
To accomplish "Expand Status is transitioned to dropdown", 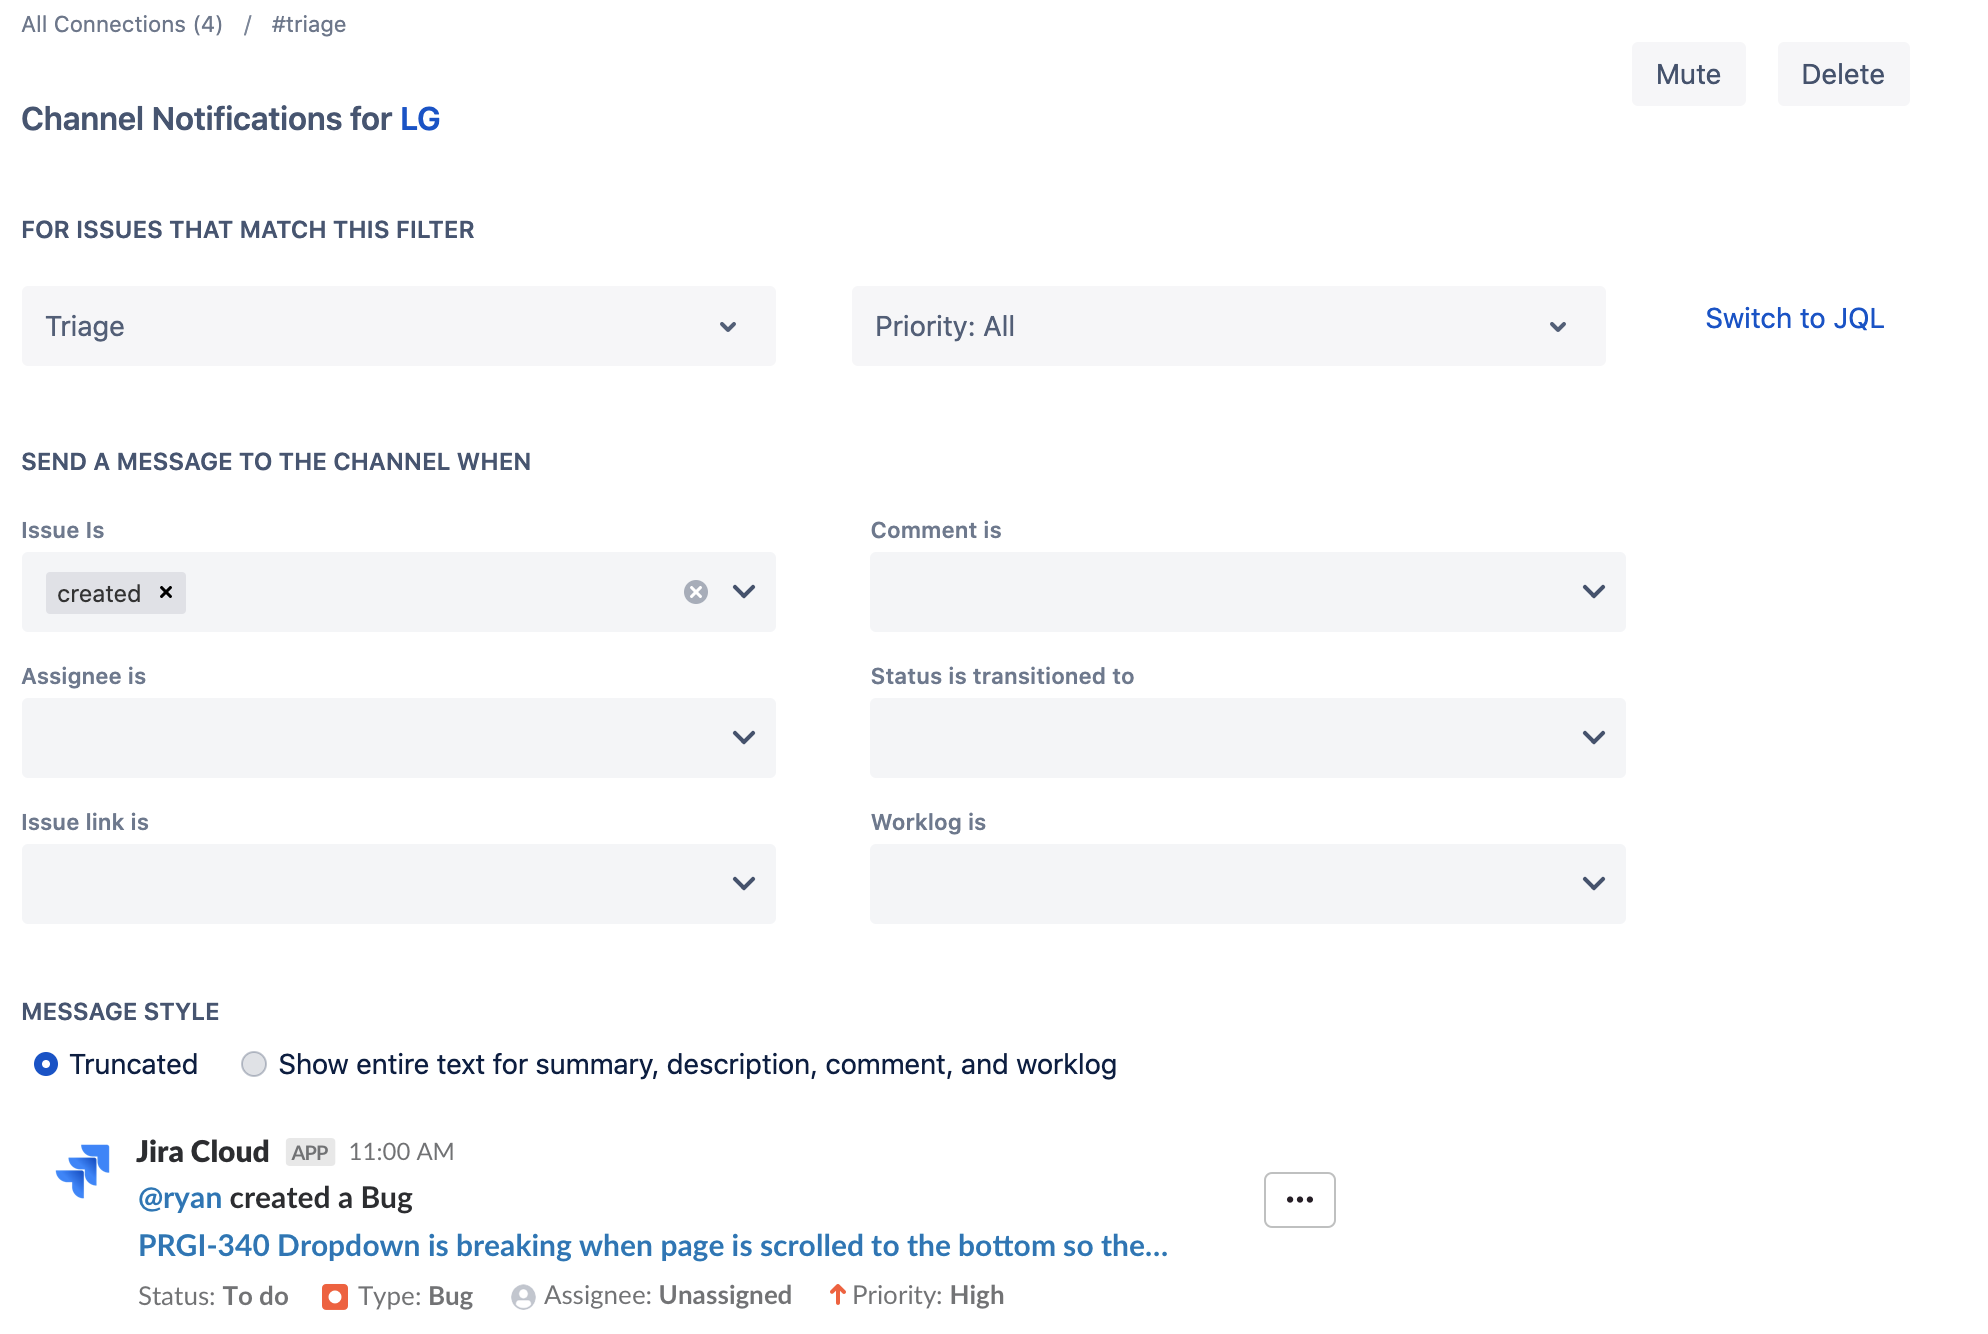I will point(1247,738).
